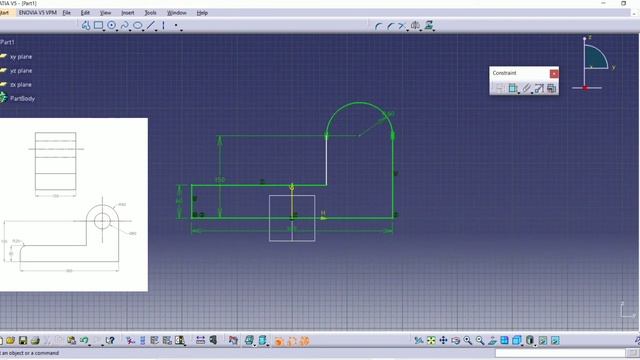Open the File menu
This screenshot has height=360, width=640.
[67, 13]
